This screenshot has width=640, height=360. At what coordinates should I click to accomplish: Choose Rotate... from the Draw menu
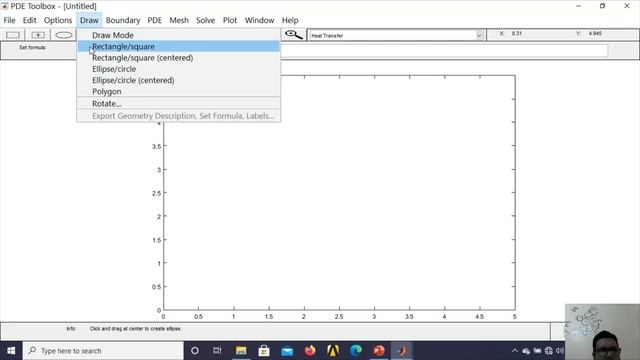pyautogui.click(x=179, y=104)
